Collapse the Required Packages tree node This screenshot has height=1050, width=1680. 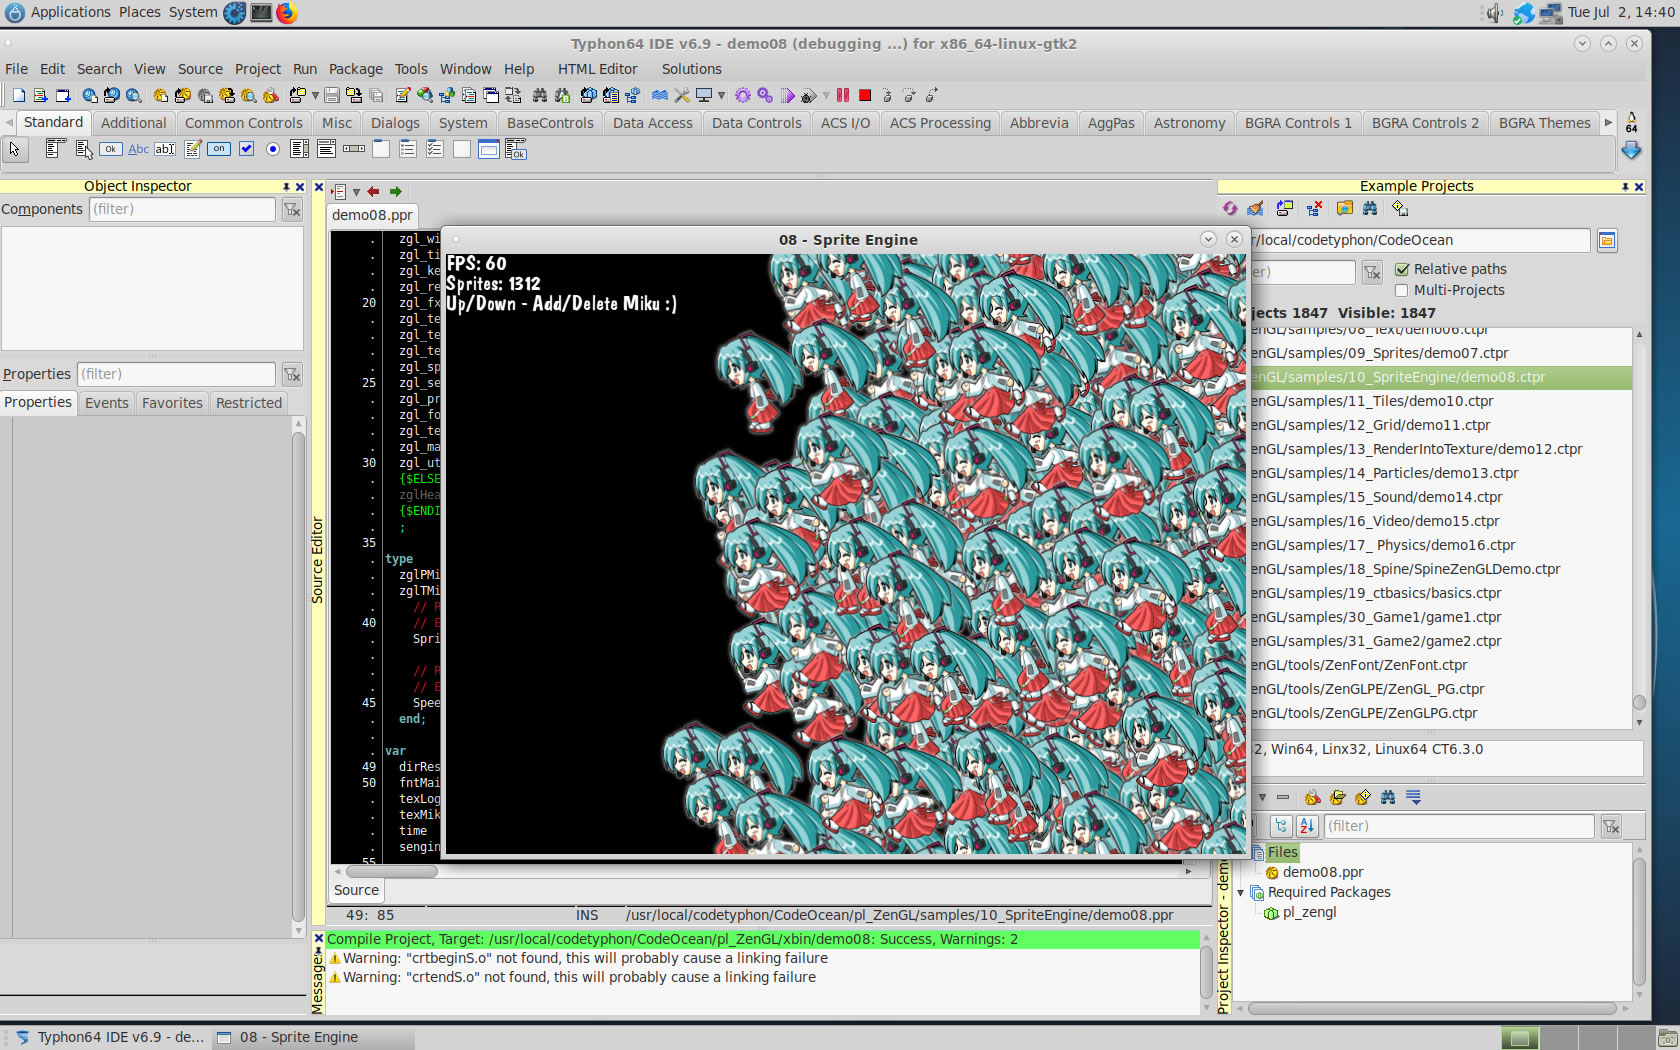point(1241,893)
